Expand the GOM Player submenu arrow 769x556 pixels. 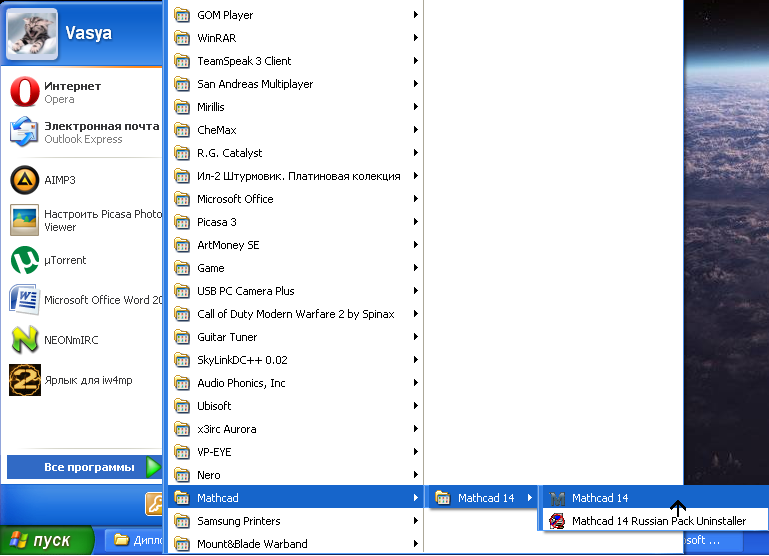(x=415, y=15)
